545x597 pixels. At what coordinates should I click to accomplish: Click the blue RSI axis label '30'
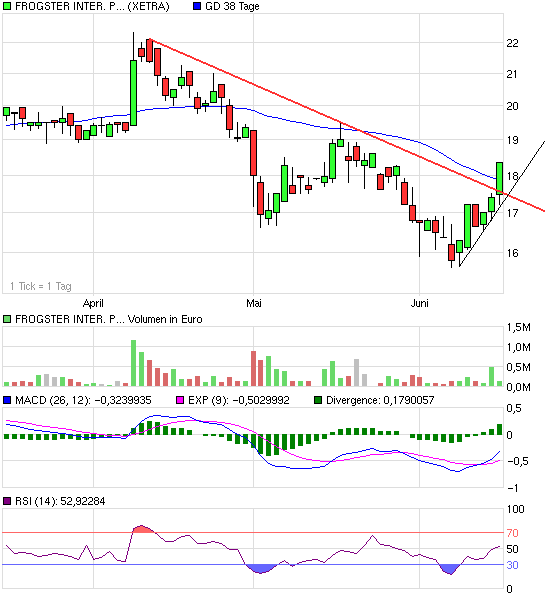point(513,565)
